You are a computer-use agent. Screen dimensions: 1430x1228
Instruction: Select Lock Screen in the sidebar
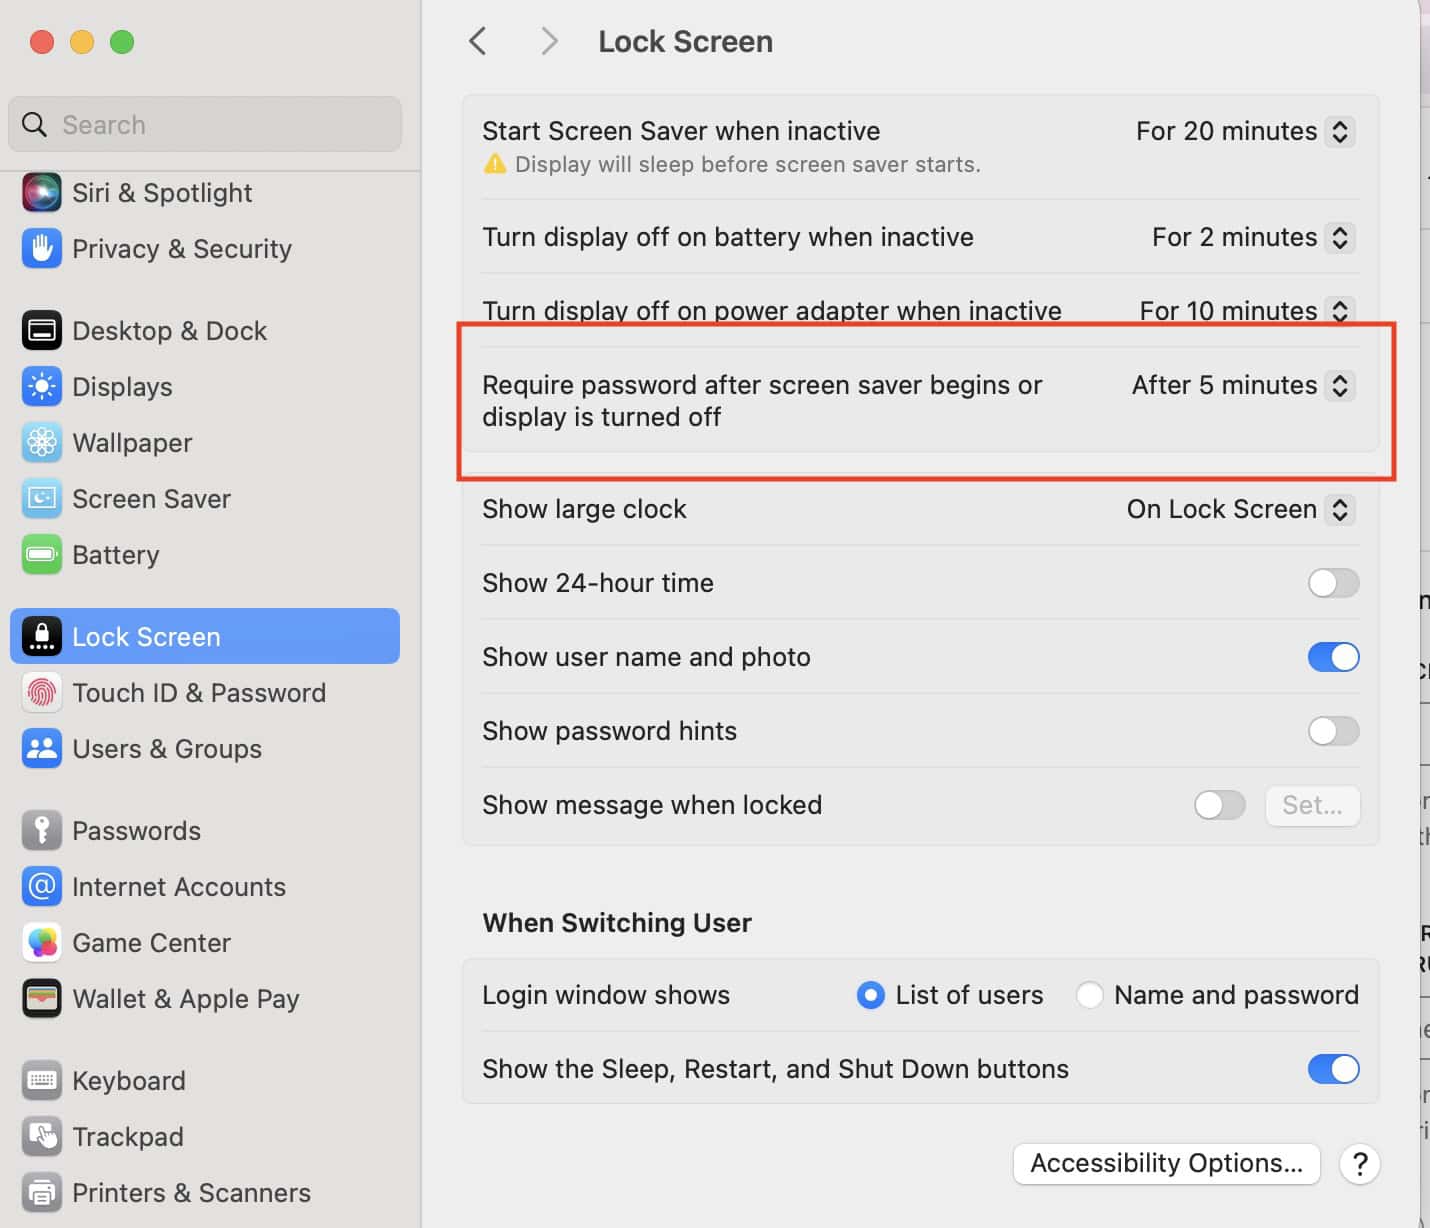[x=146, y=636]
